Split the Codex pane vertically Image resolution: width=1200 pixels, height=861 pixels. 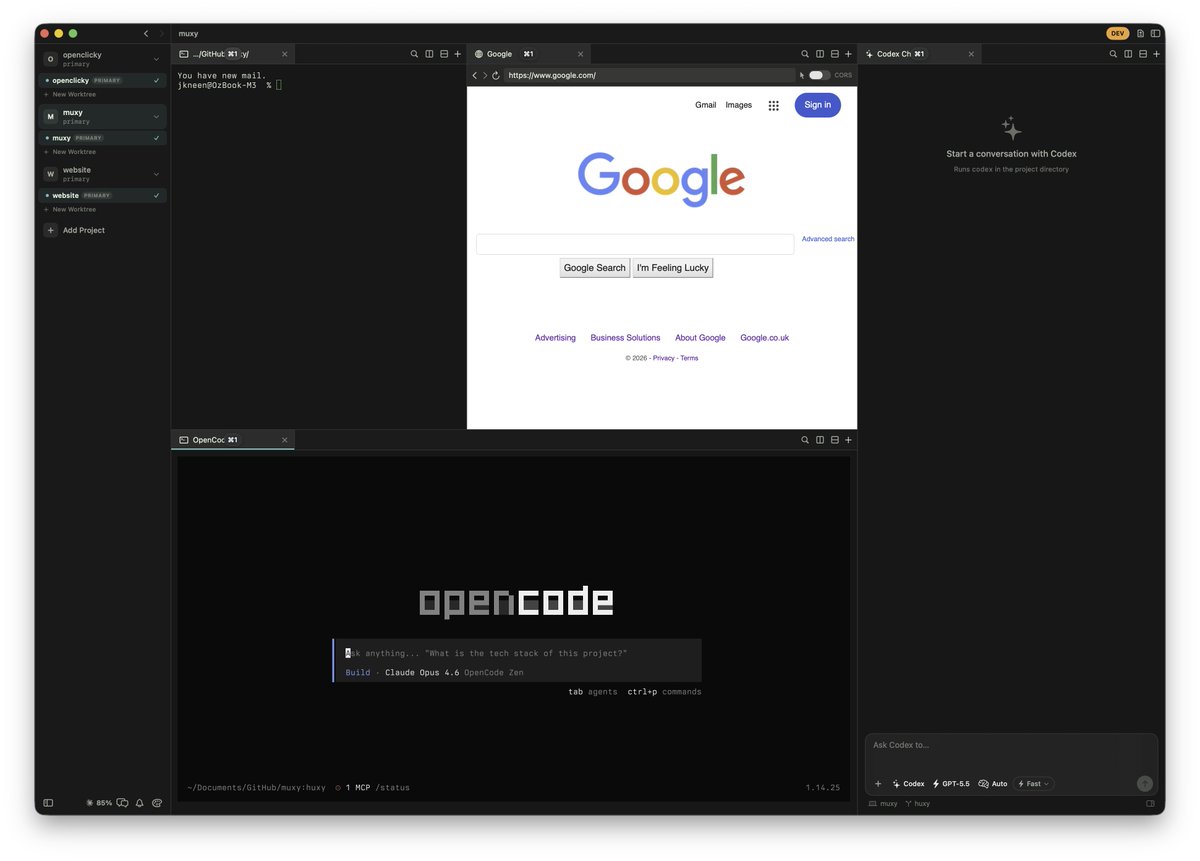tap(1128, 54)
